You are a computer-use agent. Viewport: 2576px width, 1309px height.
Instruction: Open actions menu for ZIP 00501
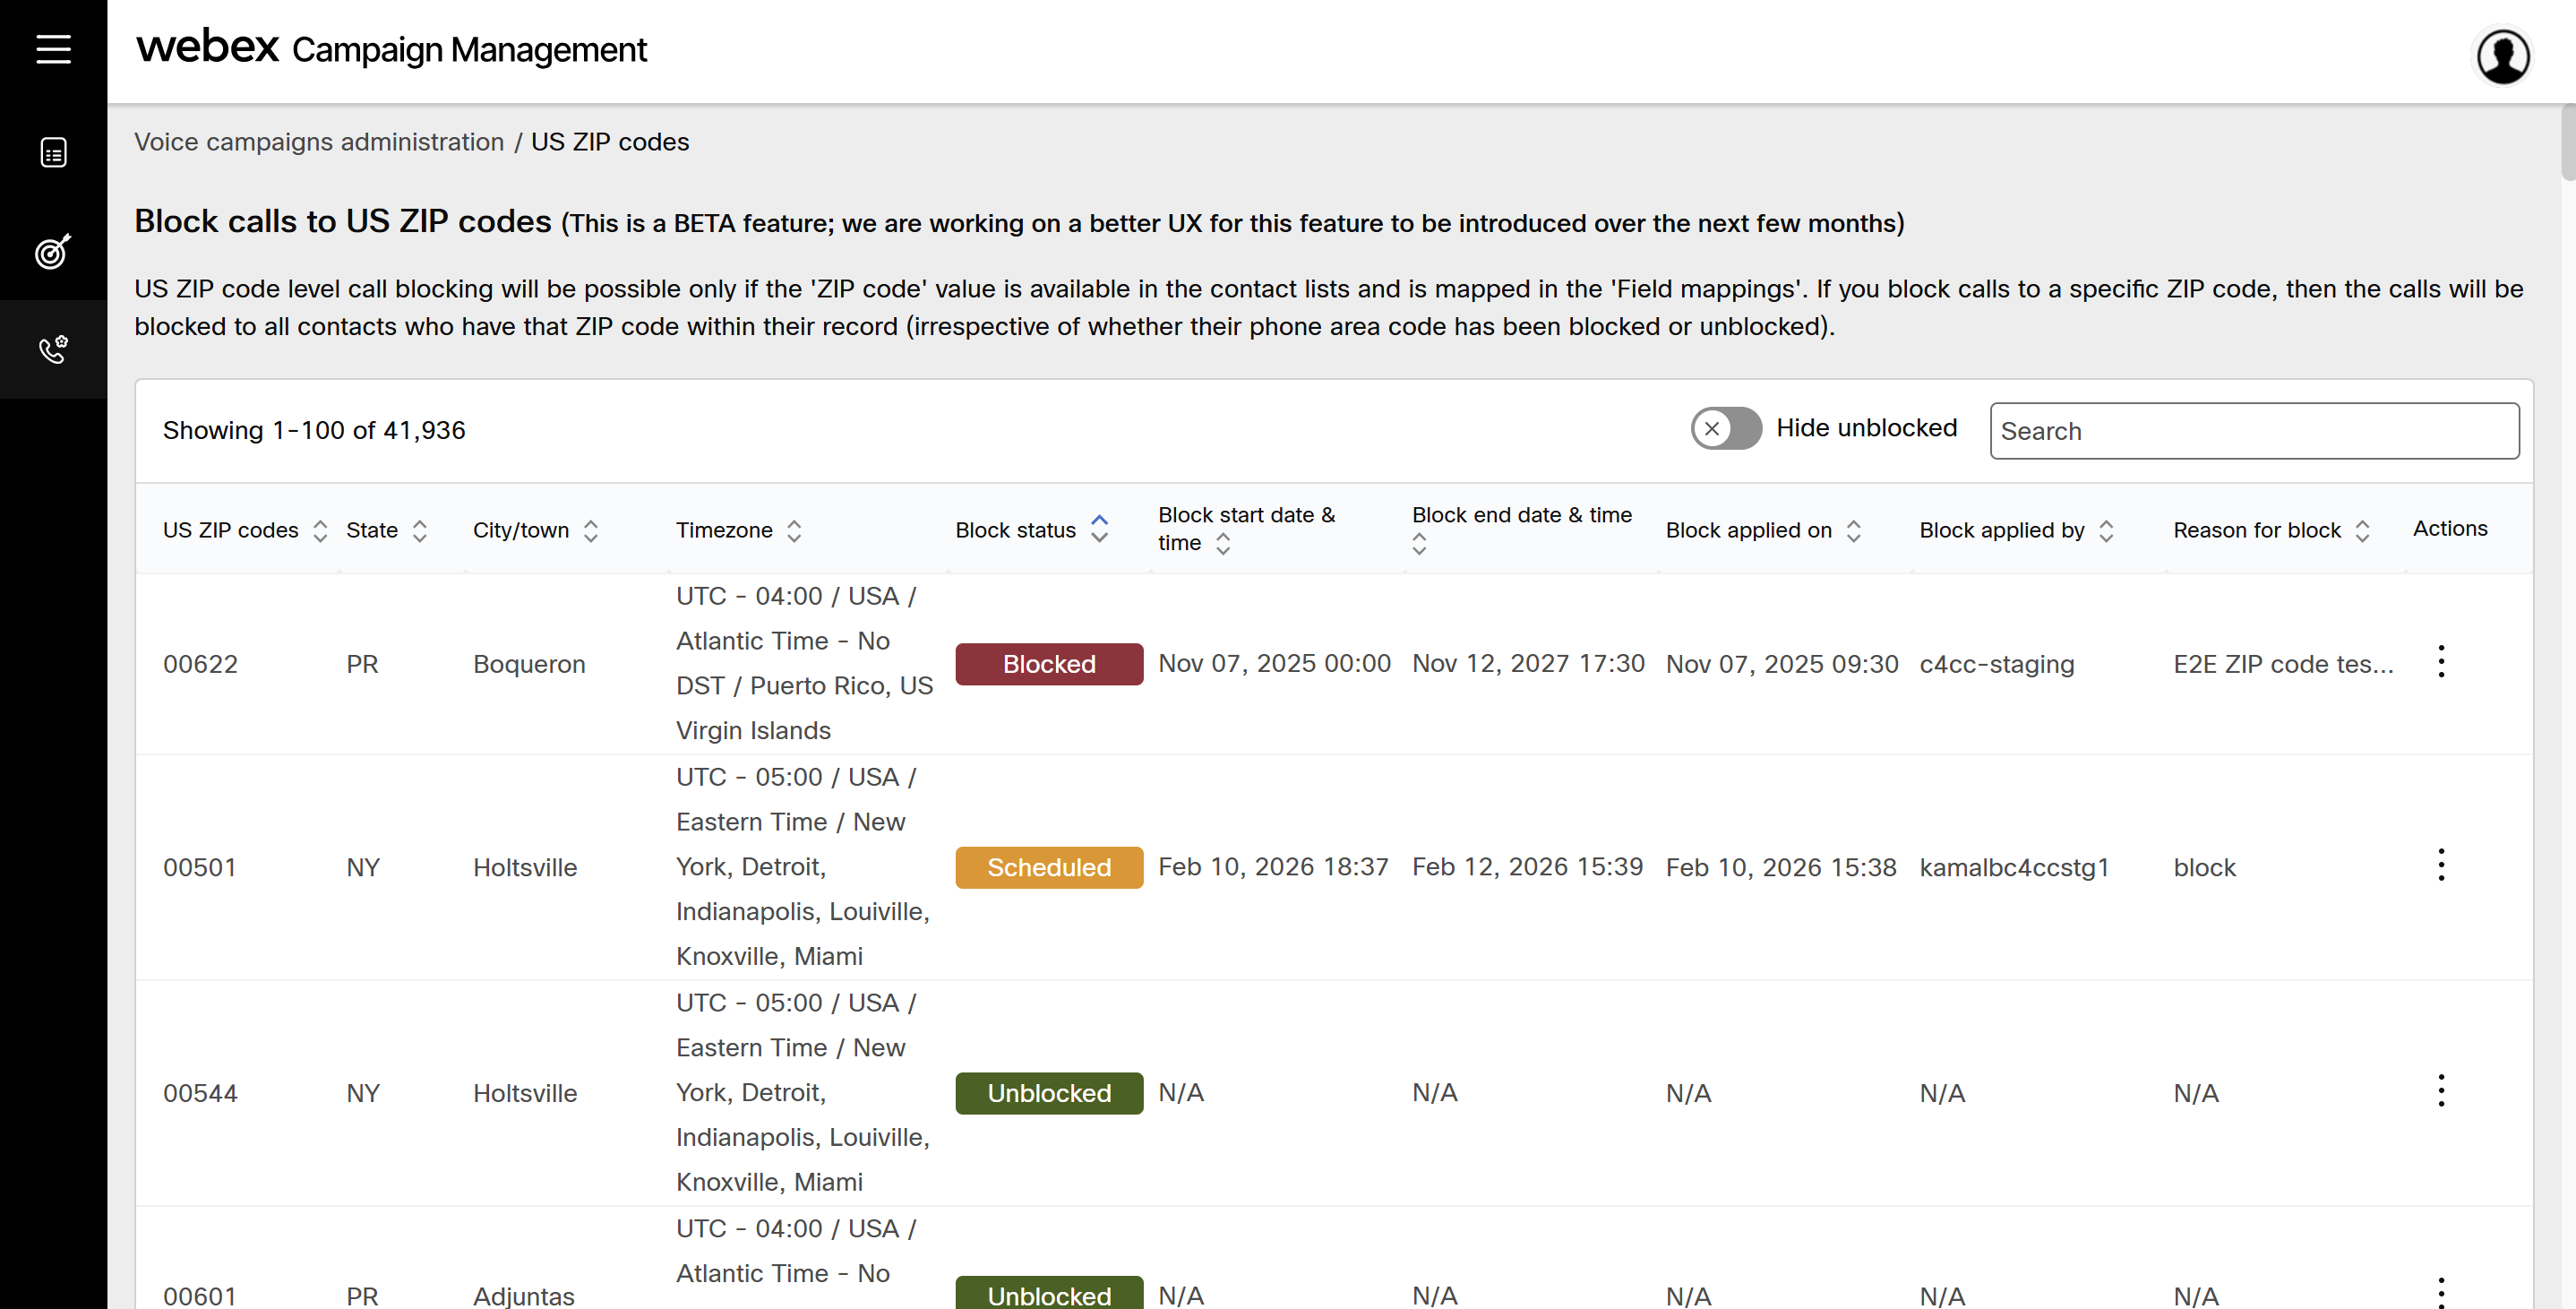(2440, 865)
